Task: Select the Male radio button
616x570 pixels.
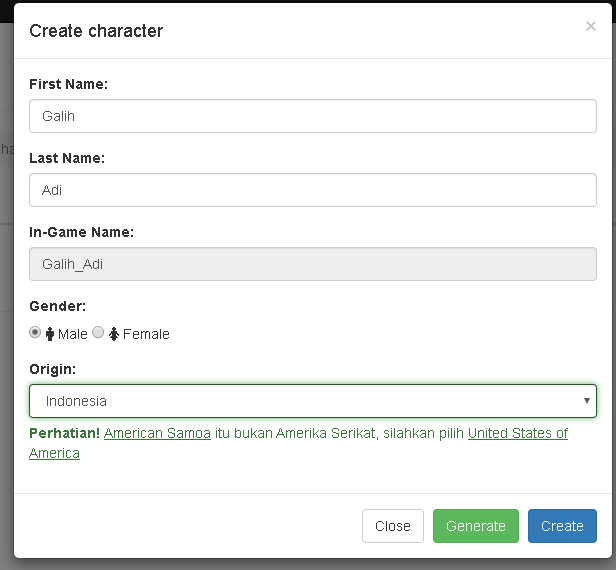Action: tap(35, 333)
